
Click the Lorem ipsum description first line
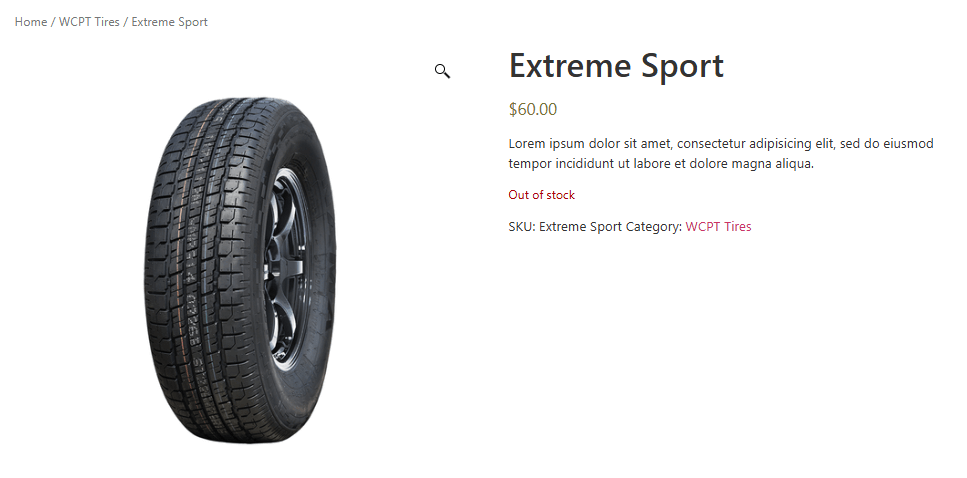[721, 144]
